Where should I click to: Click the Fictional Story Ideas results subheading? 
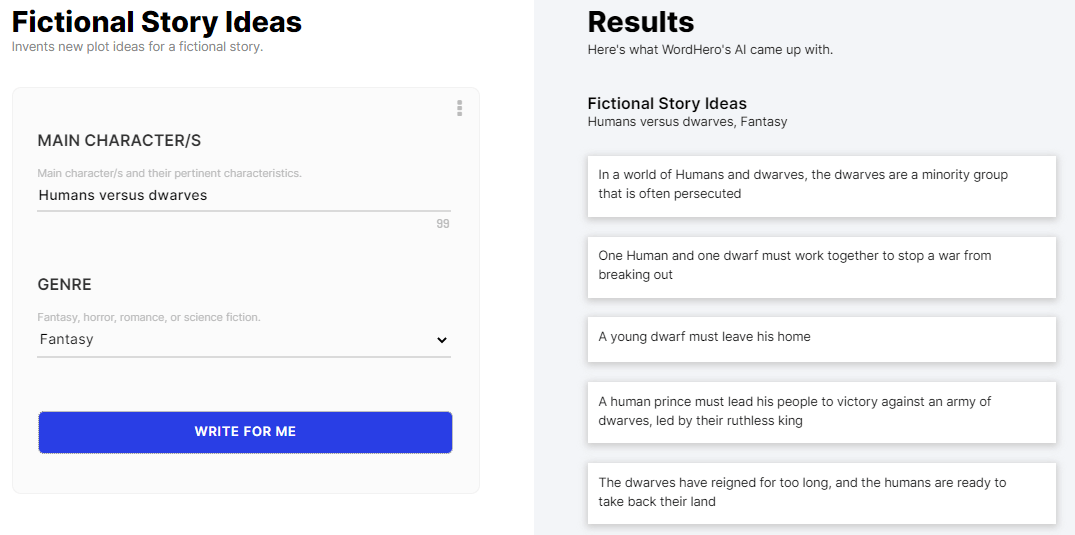[x=667, y=104]
